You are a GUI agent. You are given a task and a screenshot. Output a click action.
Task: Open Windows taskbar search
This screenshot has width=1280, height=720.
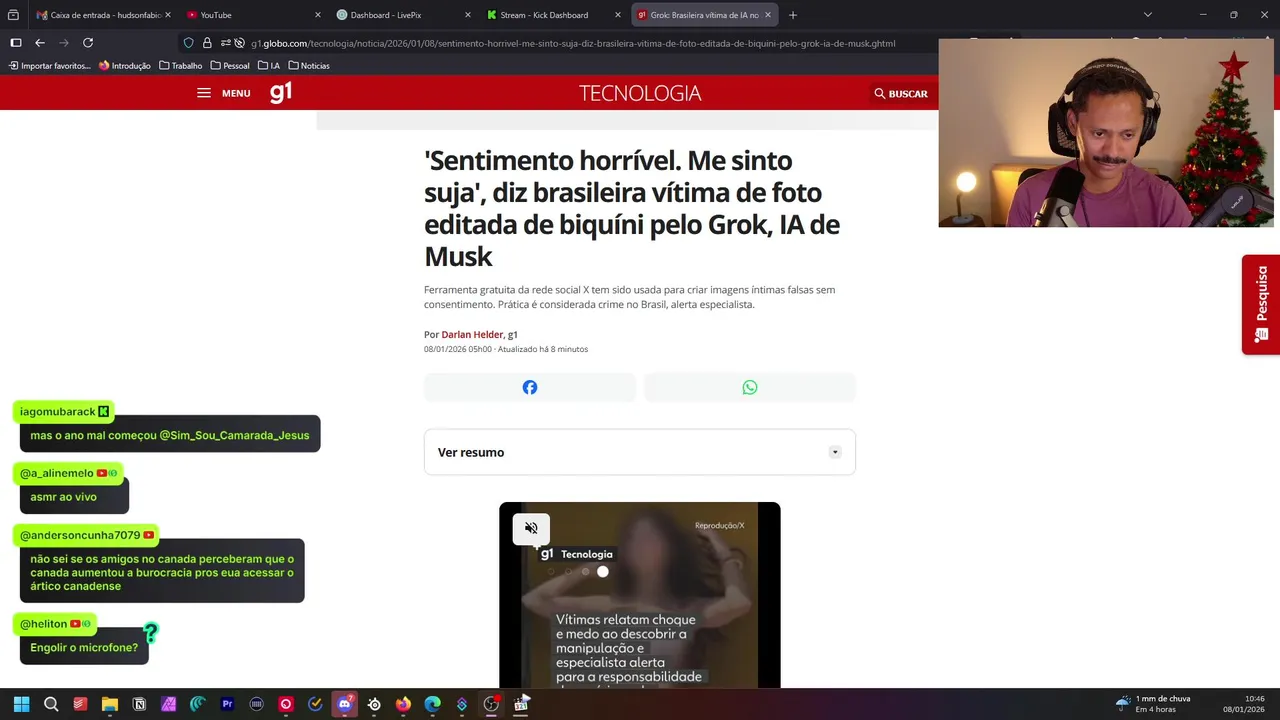coord(51,704)
